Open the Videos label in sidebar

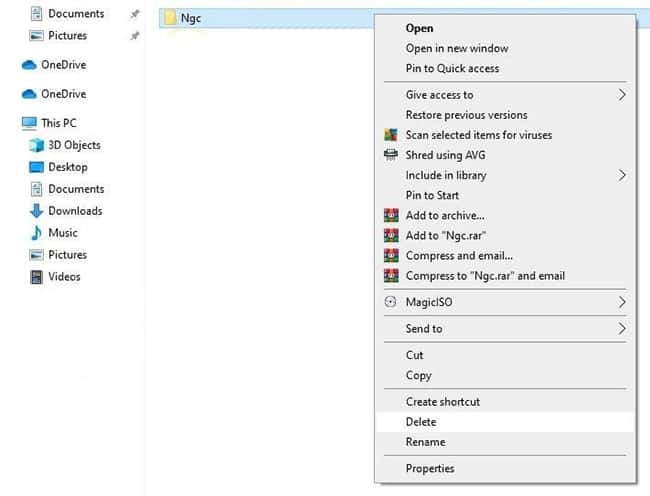[64, 277]
